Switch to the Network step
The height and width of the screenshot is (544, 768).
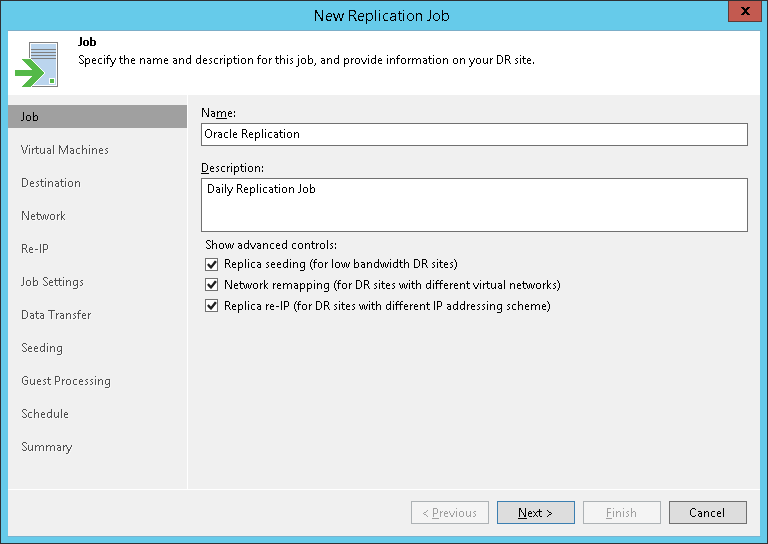(43, 216)
